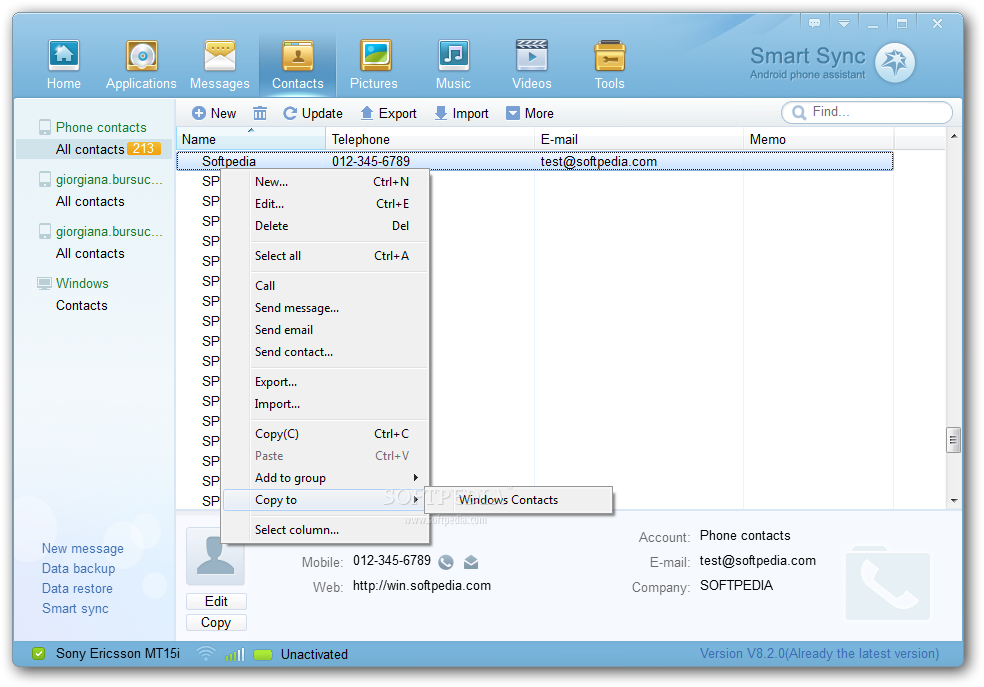984x687 pixels.
Task: Sort by the Name column header
Action: (250, 139)
